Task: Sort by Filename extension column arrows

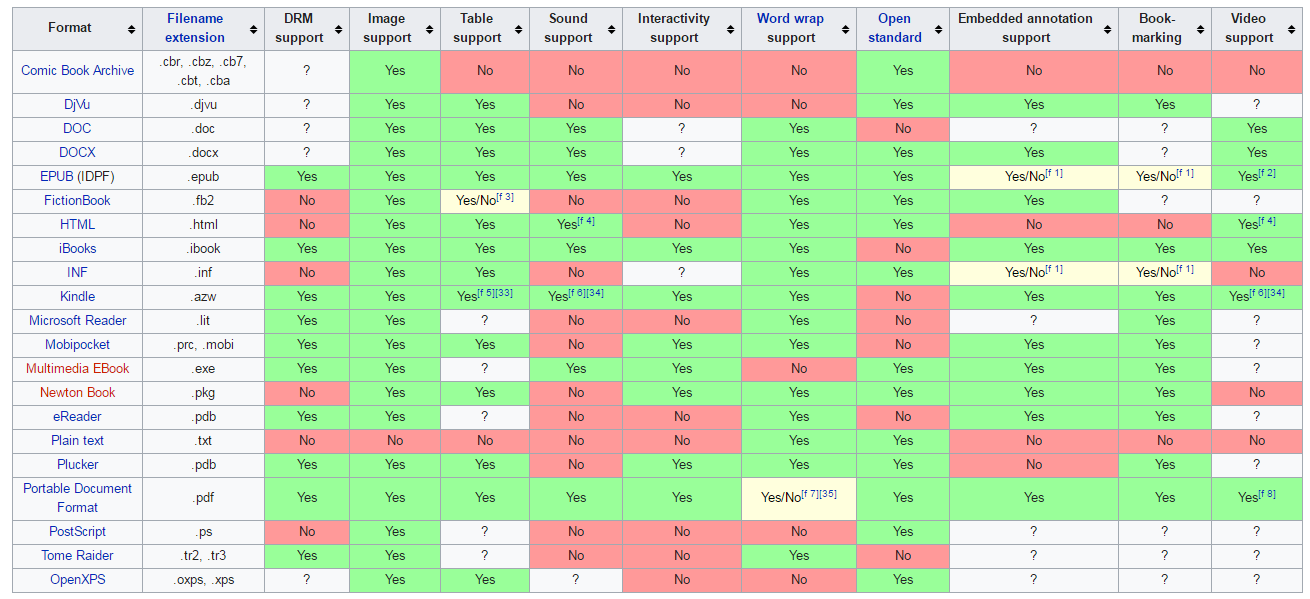Action: click(x=254, y=29)
